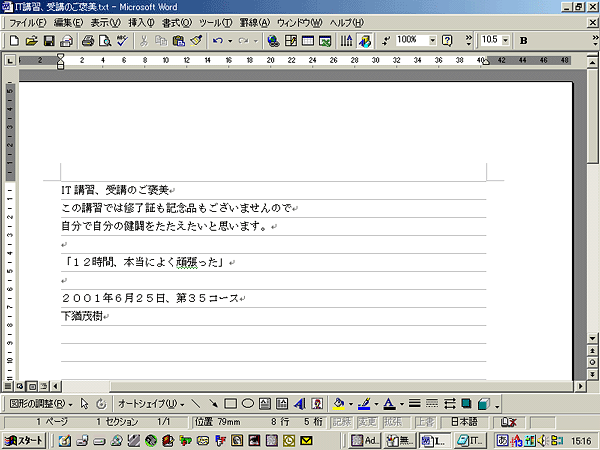Open the オートシェイプ dropdown menu
The width and height of the screenshot is (600, 450).
pyautogui.click(x=151, y=404)
